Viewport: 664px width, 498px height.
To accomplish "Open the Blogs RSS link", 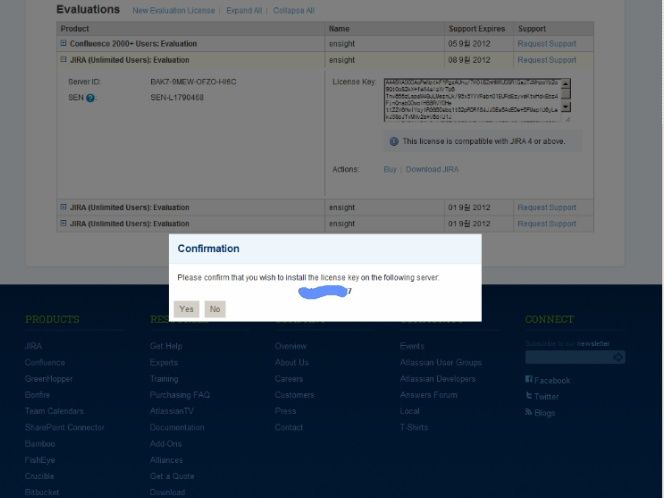I will tap(540, 412).
